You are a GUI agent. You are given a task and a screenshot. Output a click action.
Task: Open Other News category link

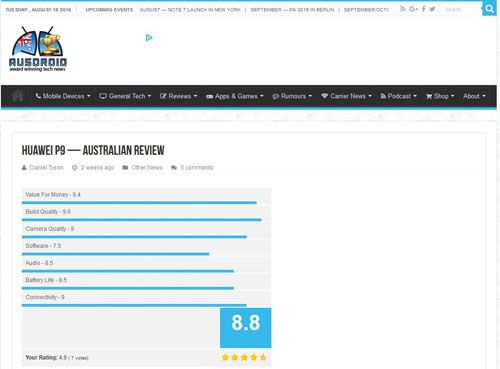[147, 167]
